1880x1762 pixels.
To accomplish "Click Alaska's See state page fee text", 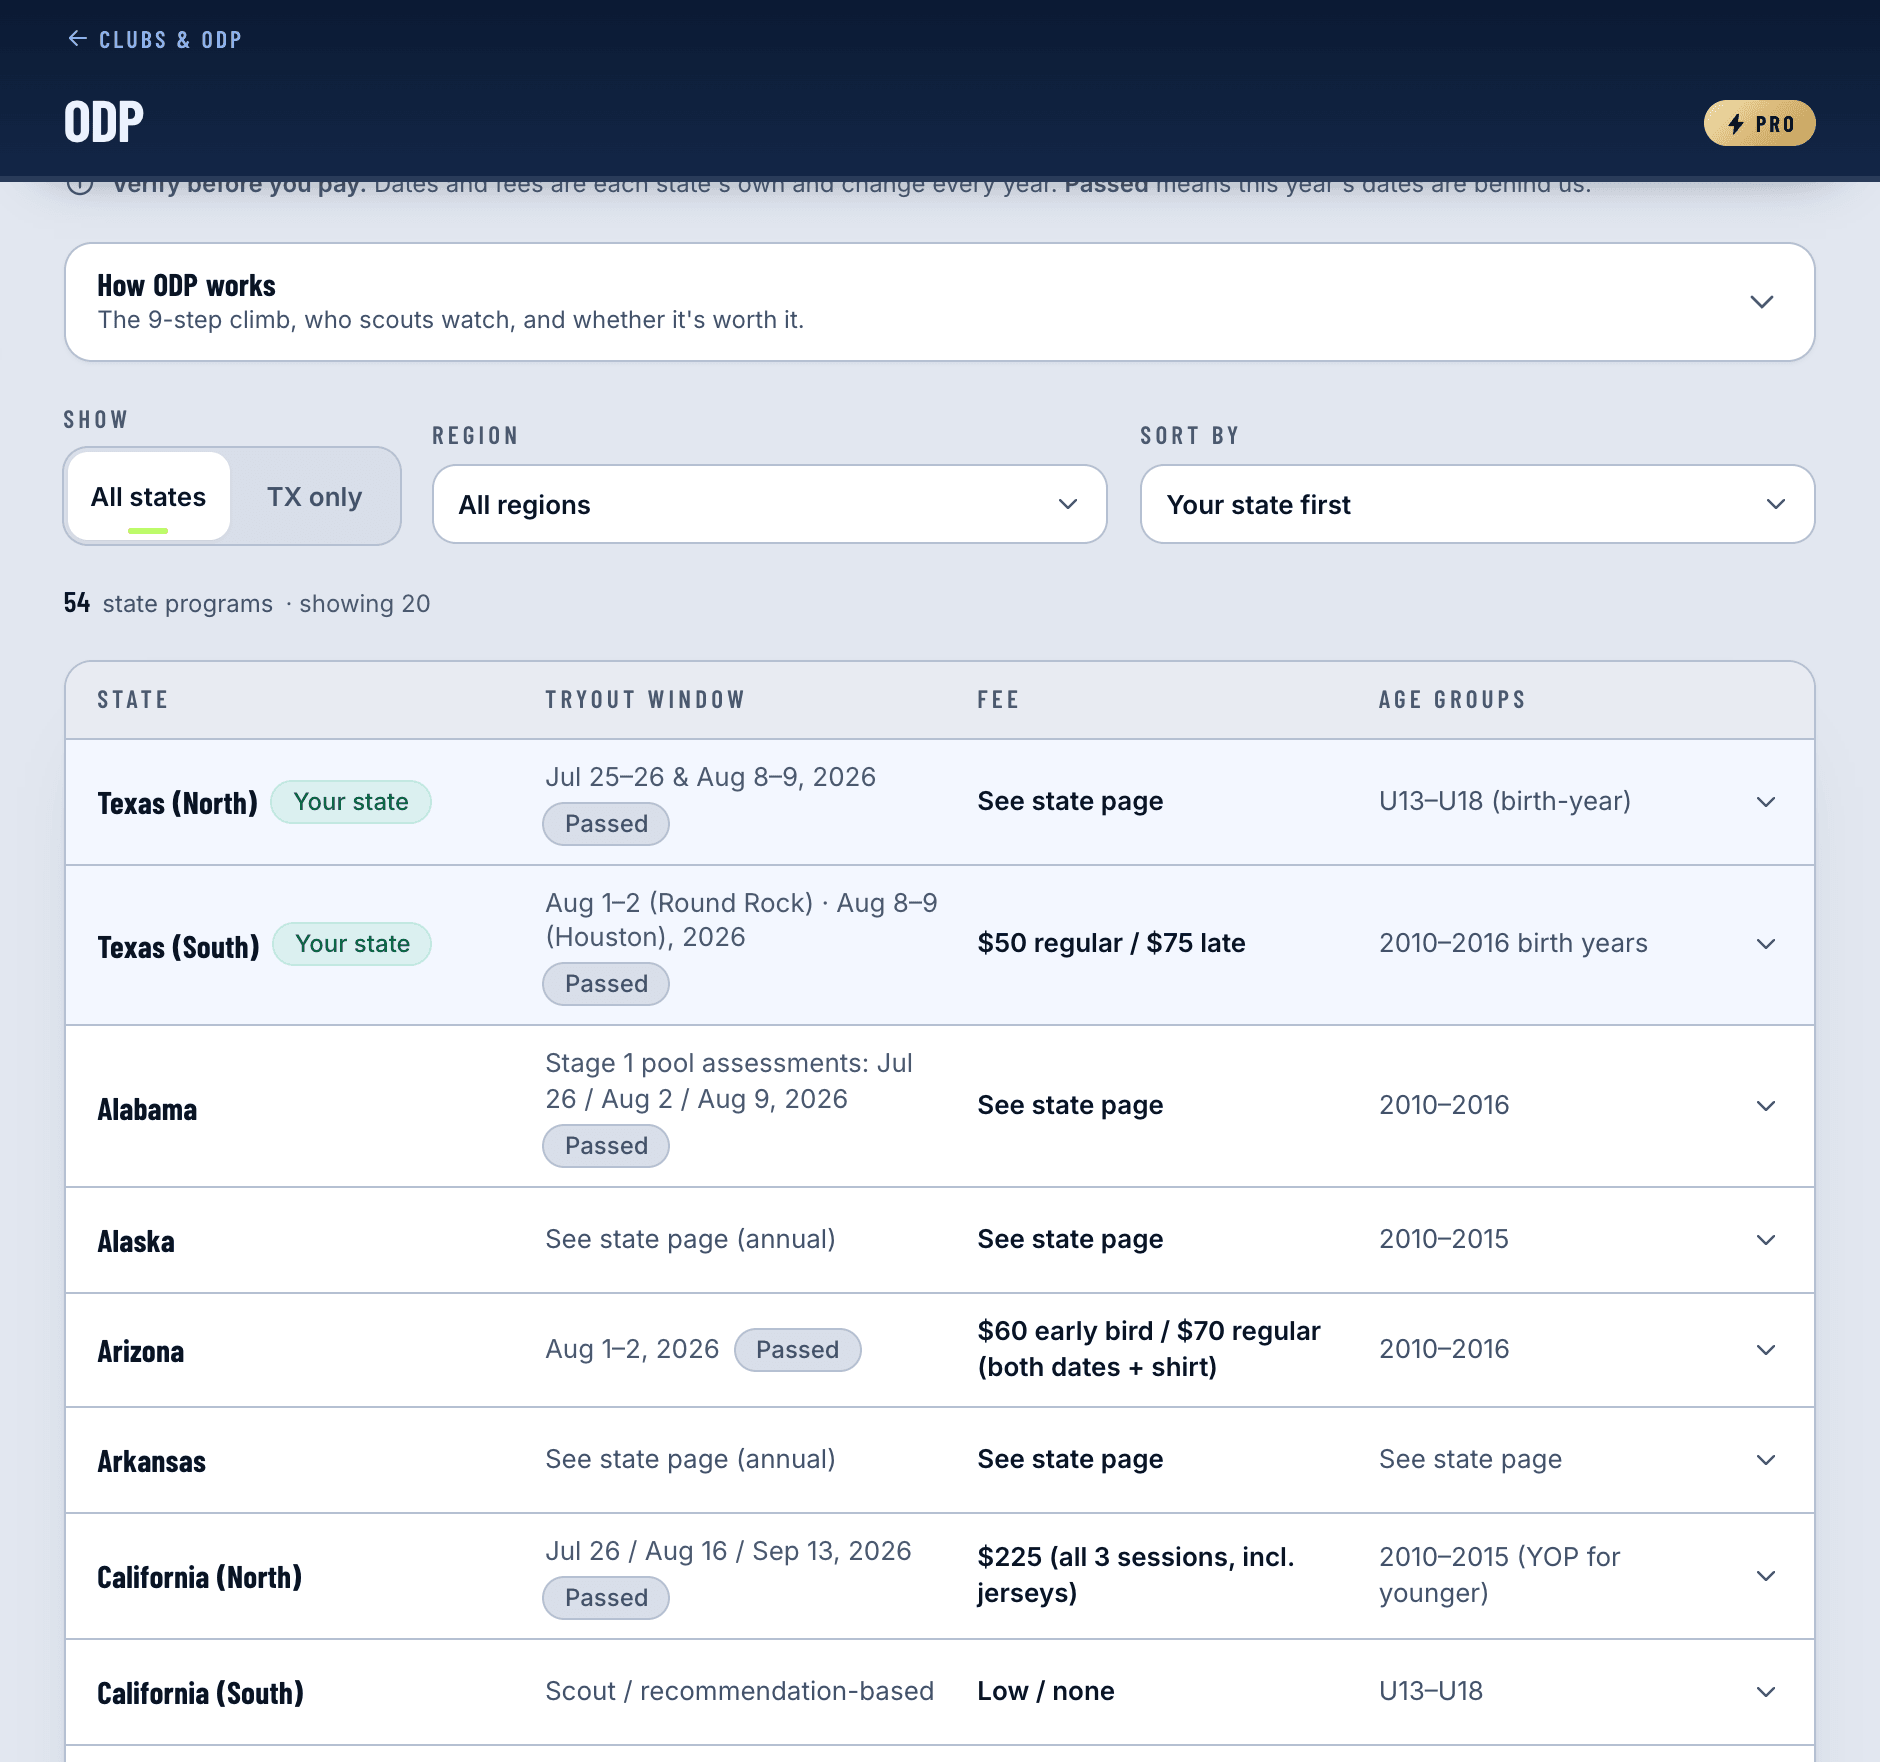I will (1070, 1239).
